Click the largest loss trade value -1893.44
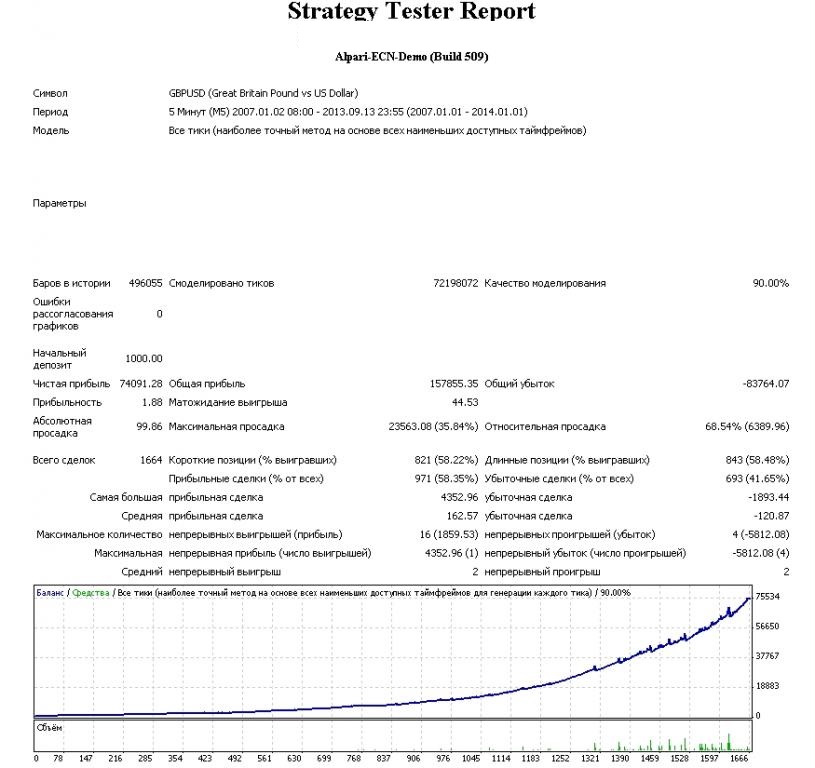 (768, 497)
